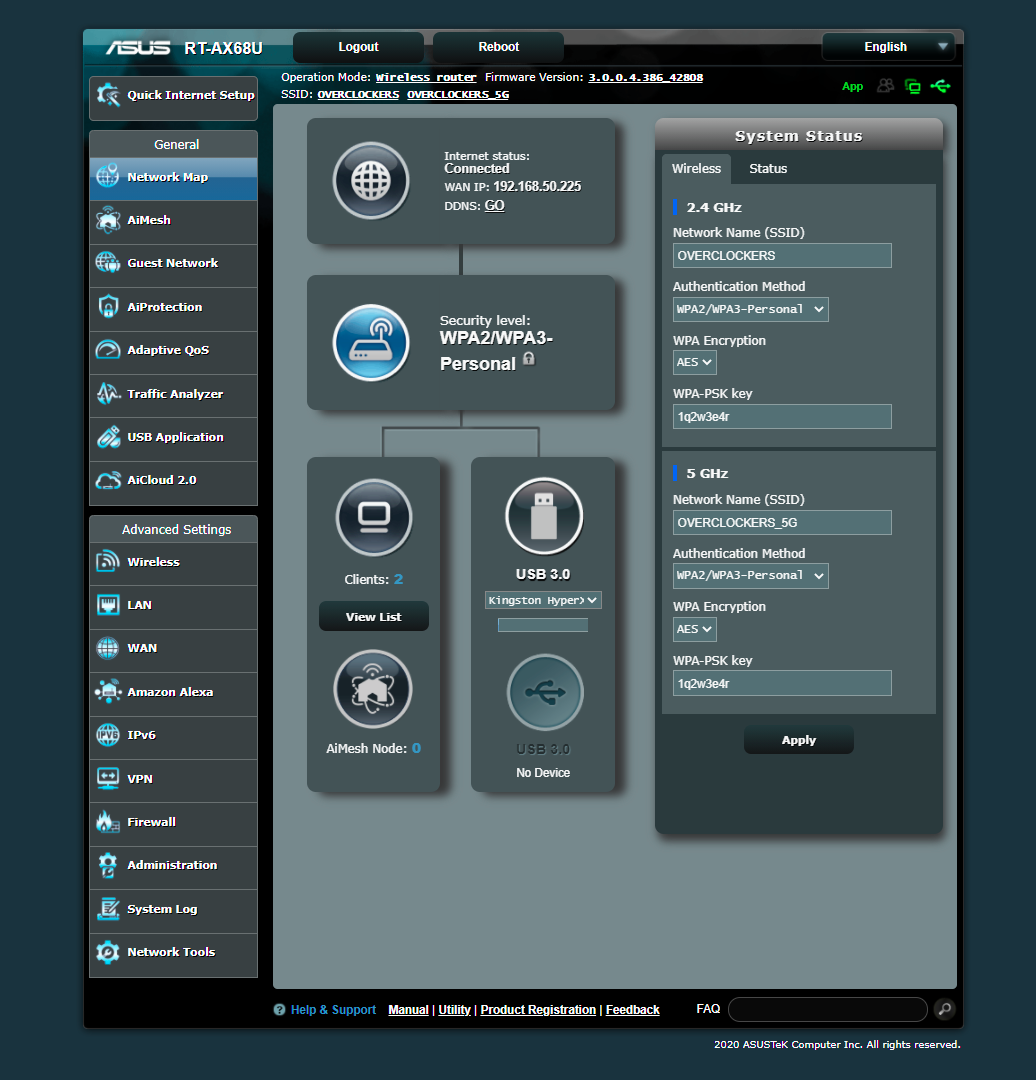Select the Wireless tab in System Status

click(696, 168)
